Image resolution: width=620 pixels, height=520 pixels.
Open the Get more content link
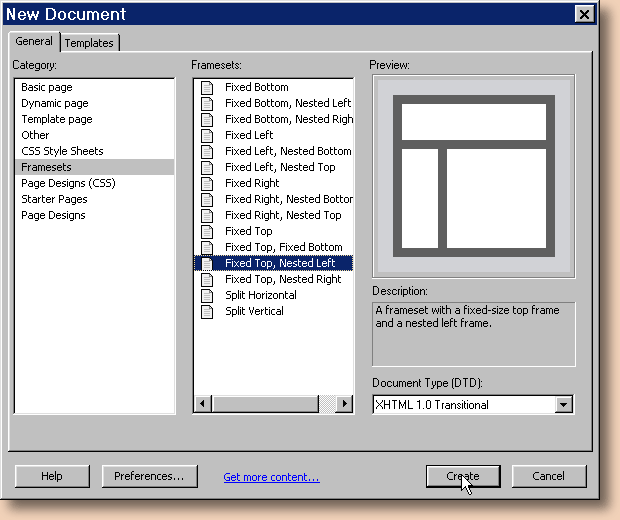coord(271,477)
